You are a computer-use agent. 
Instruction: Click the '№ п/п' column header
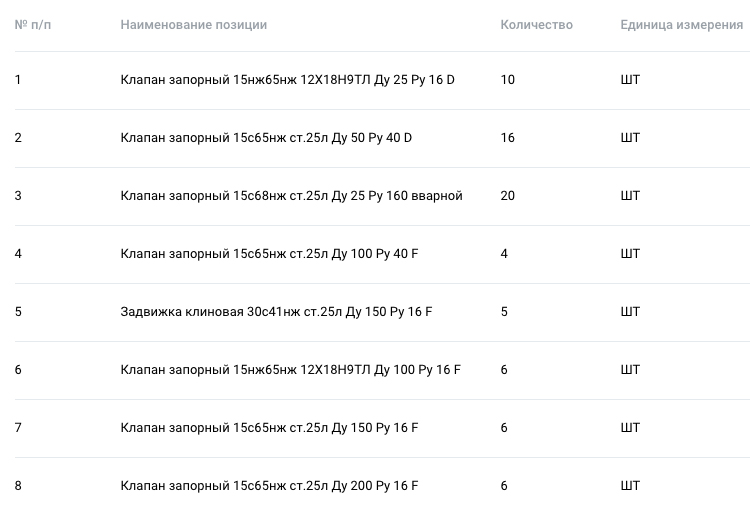point(33,24)
